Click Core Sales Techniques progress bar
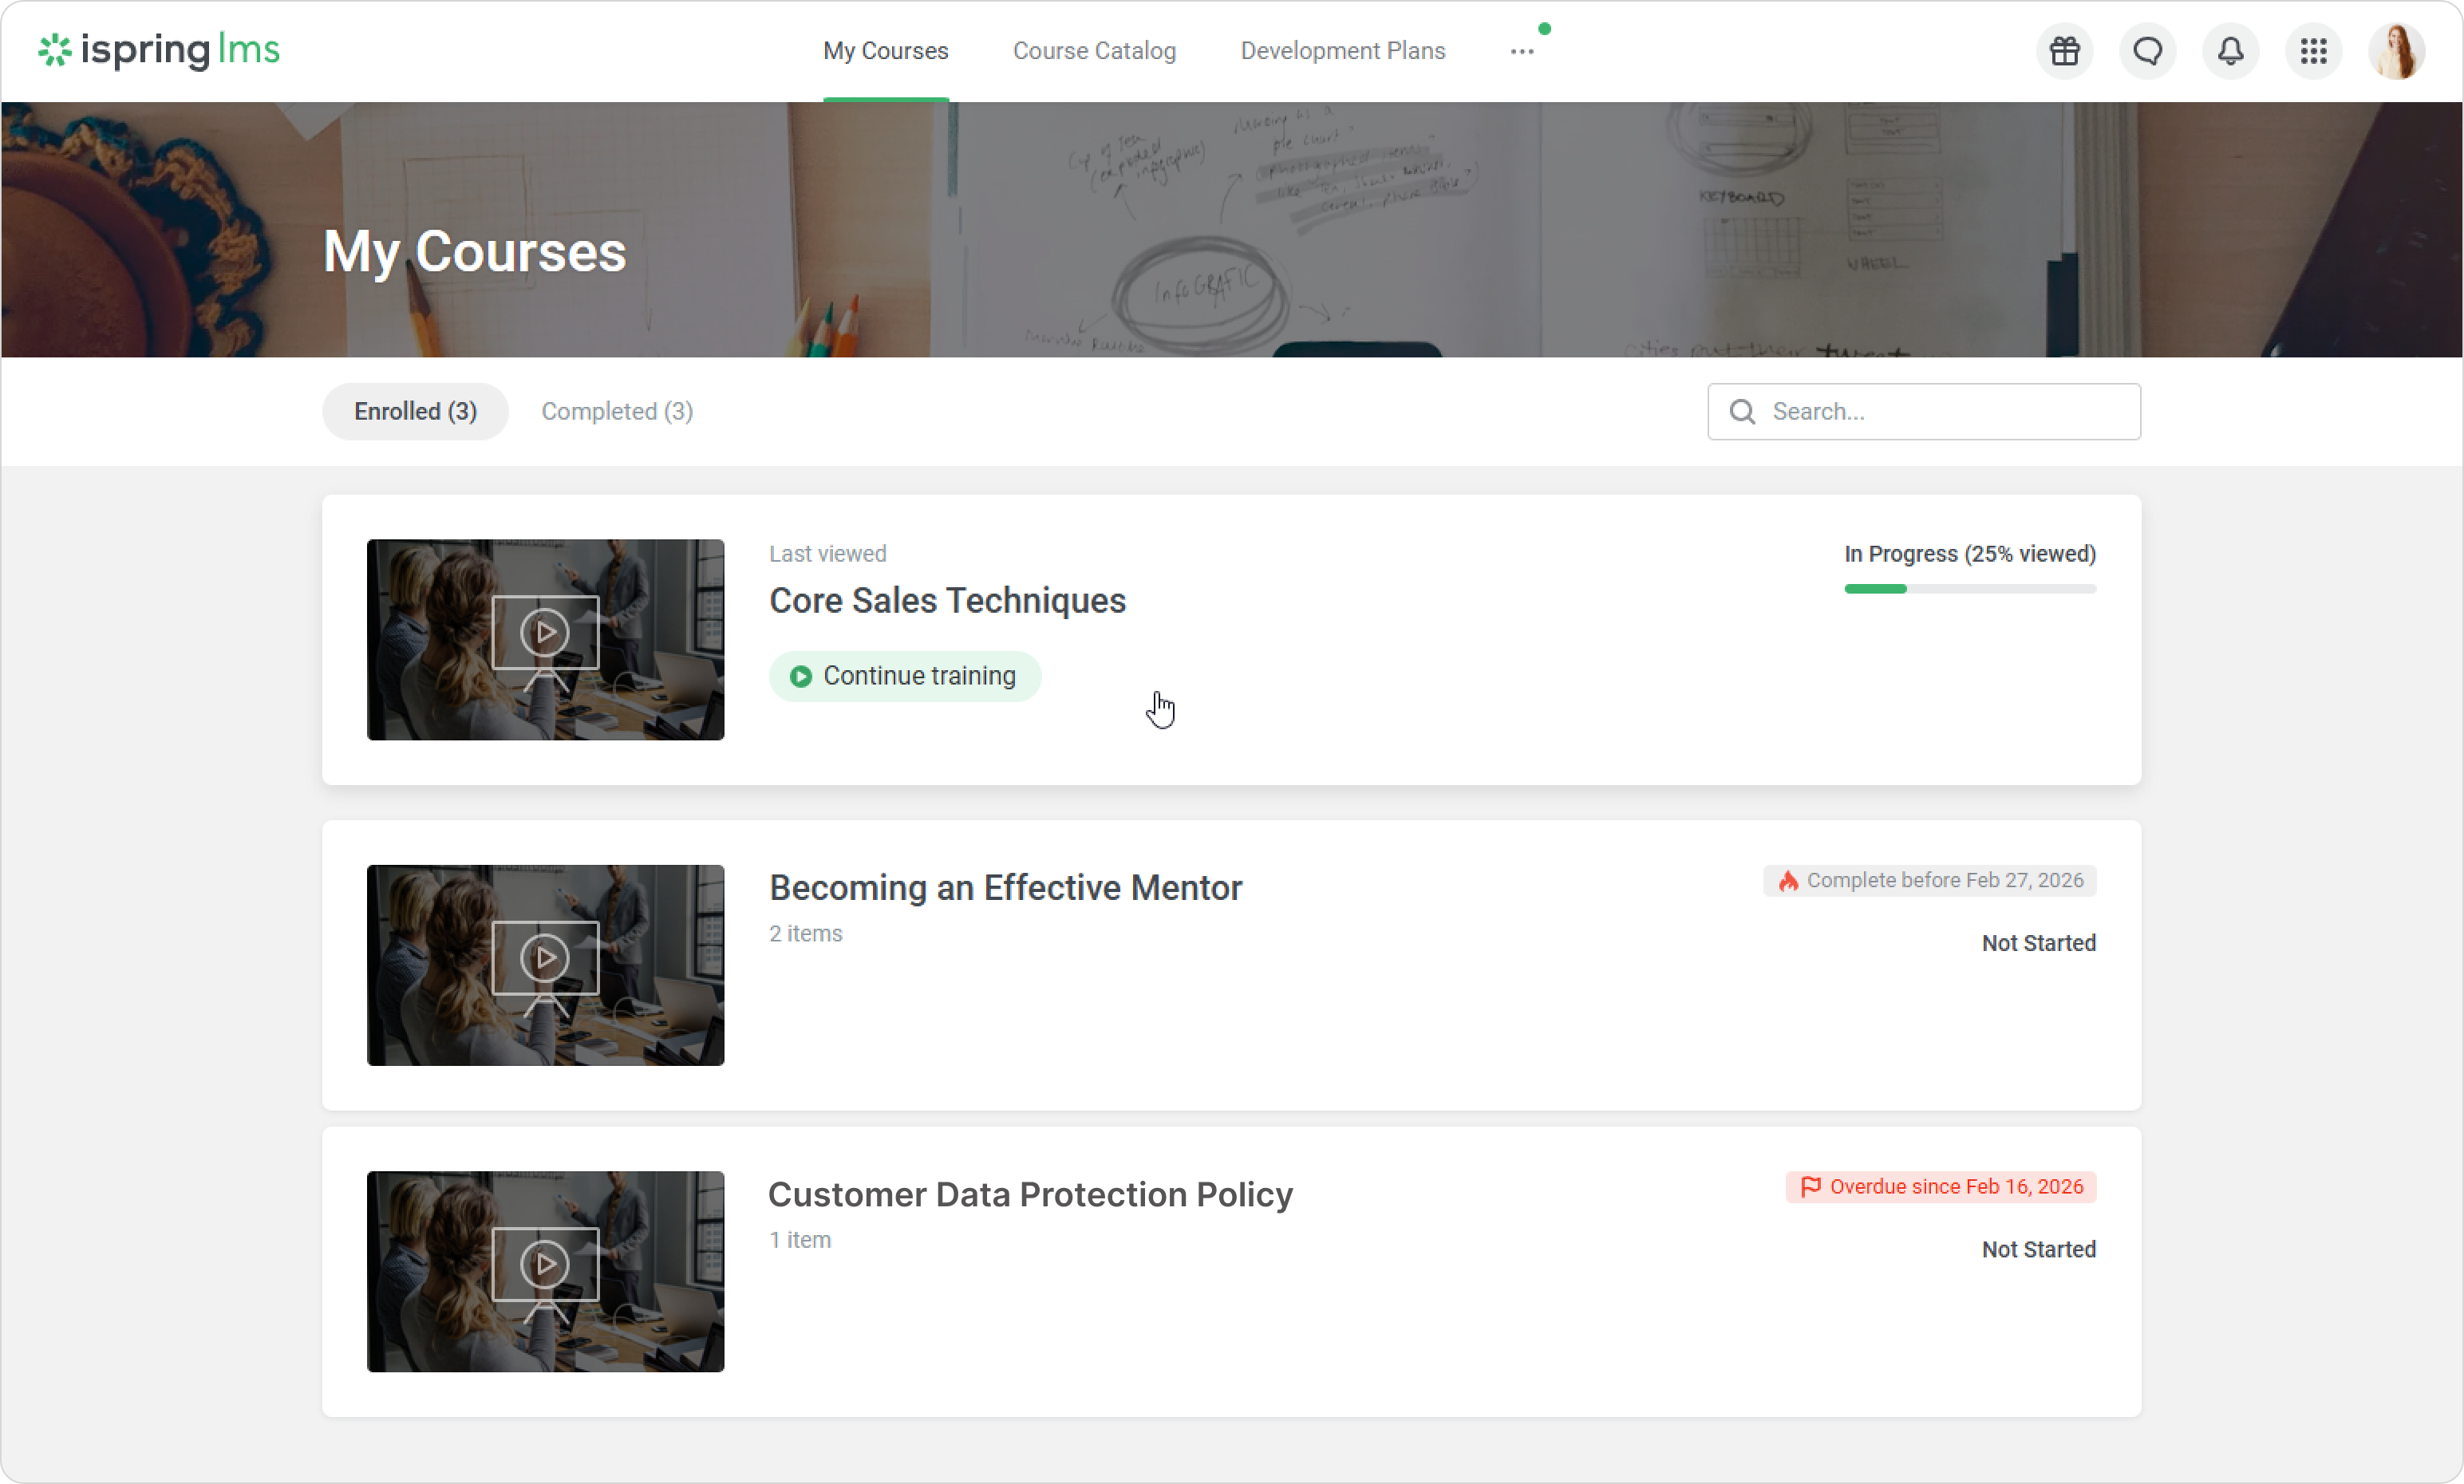 [x=1969, y=589]
